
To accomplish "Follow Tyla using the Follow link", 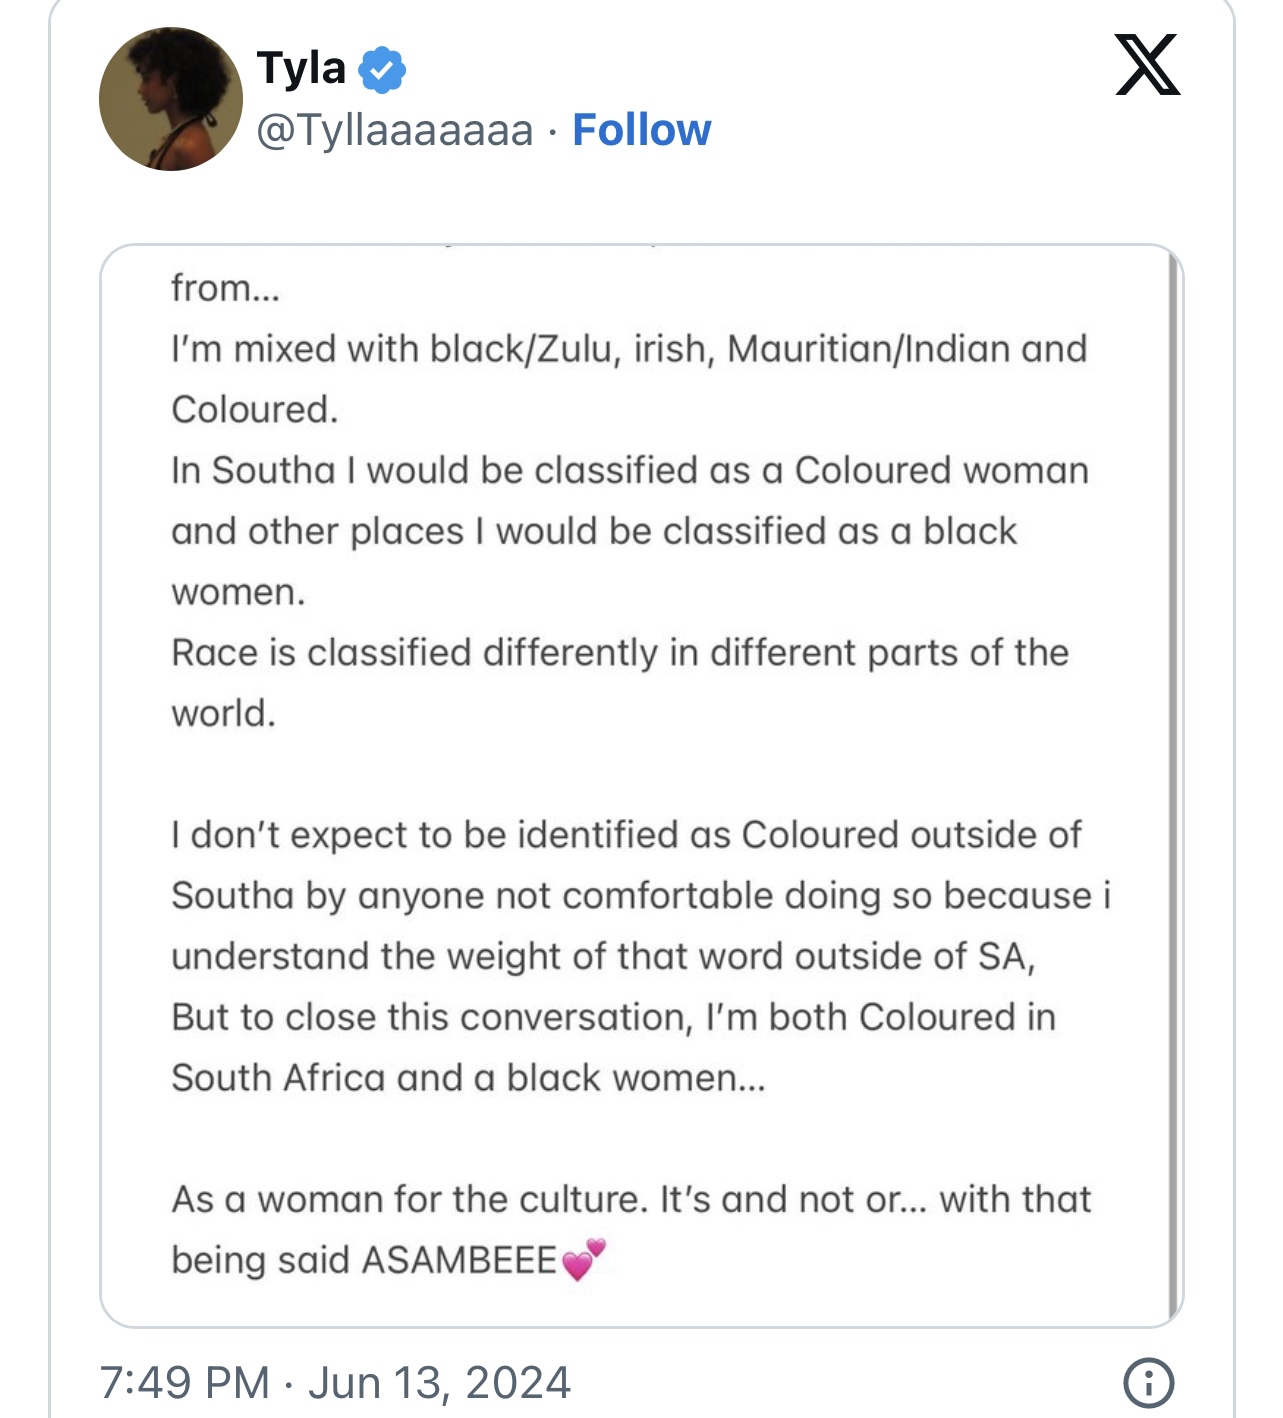I will (x=642, y=130).
